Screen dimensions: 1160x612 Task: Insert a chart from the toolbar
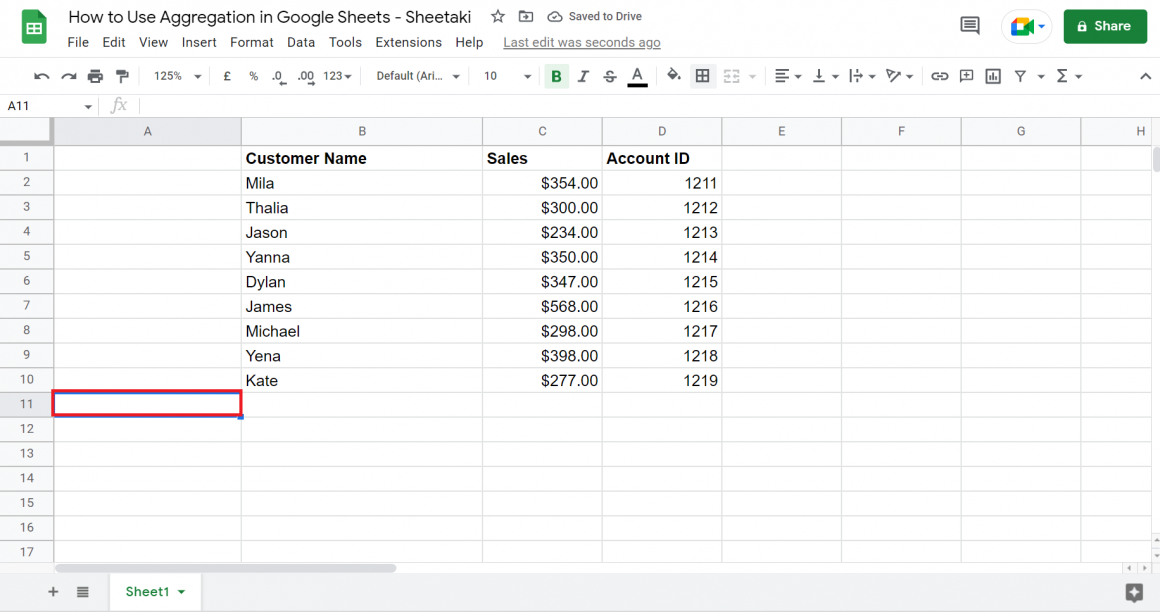[x=992, y=76]
